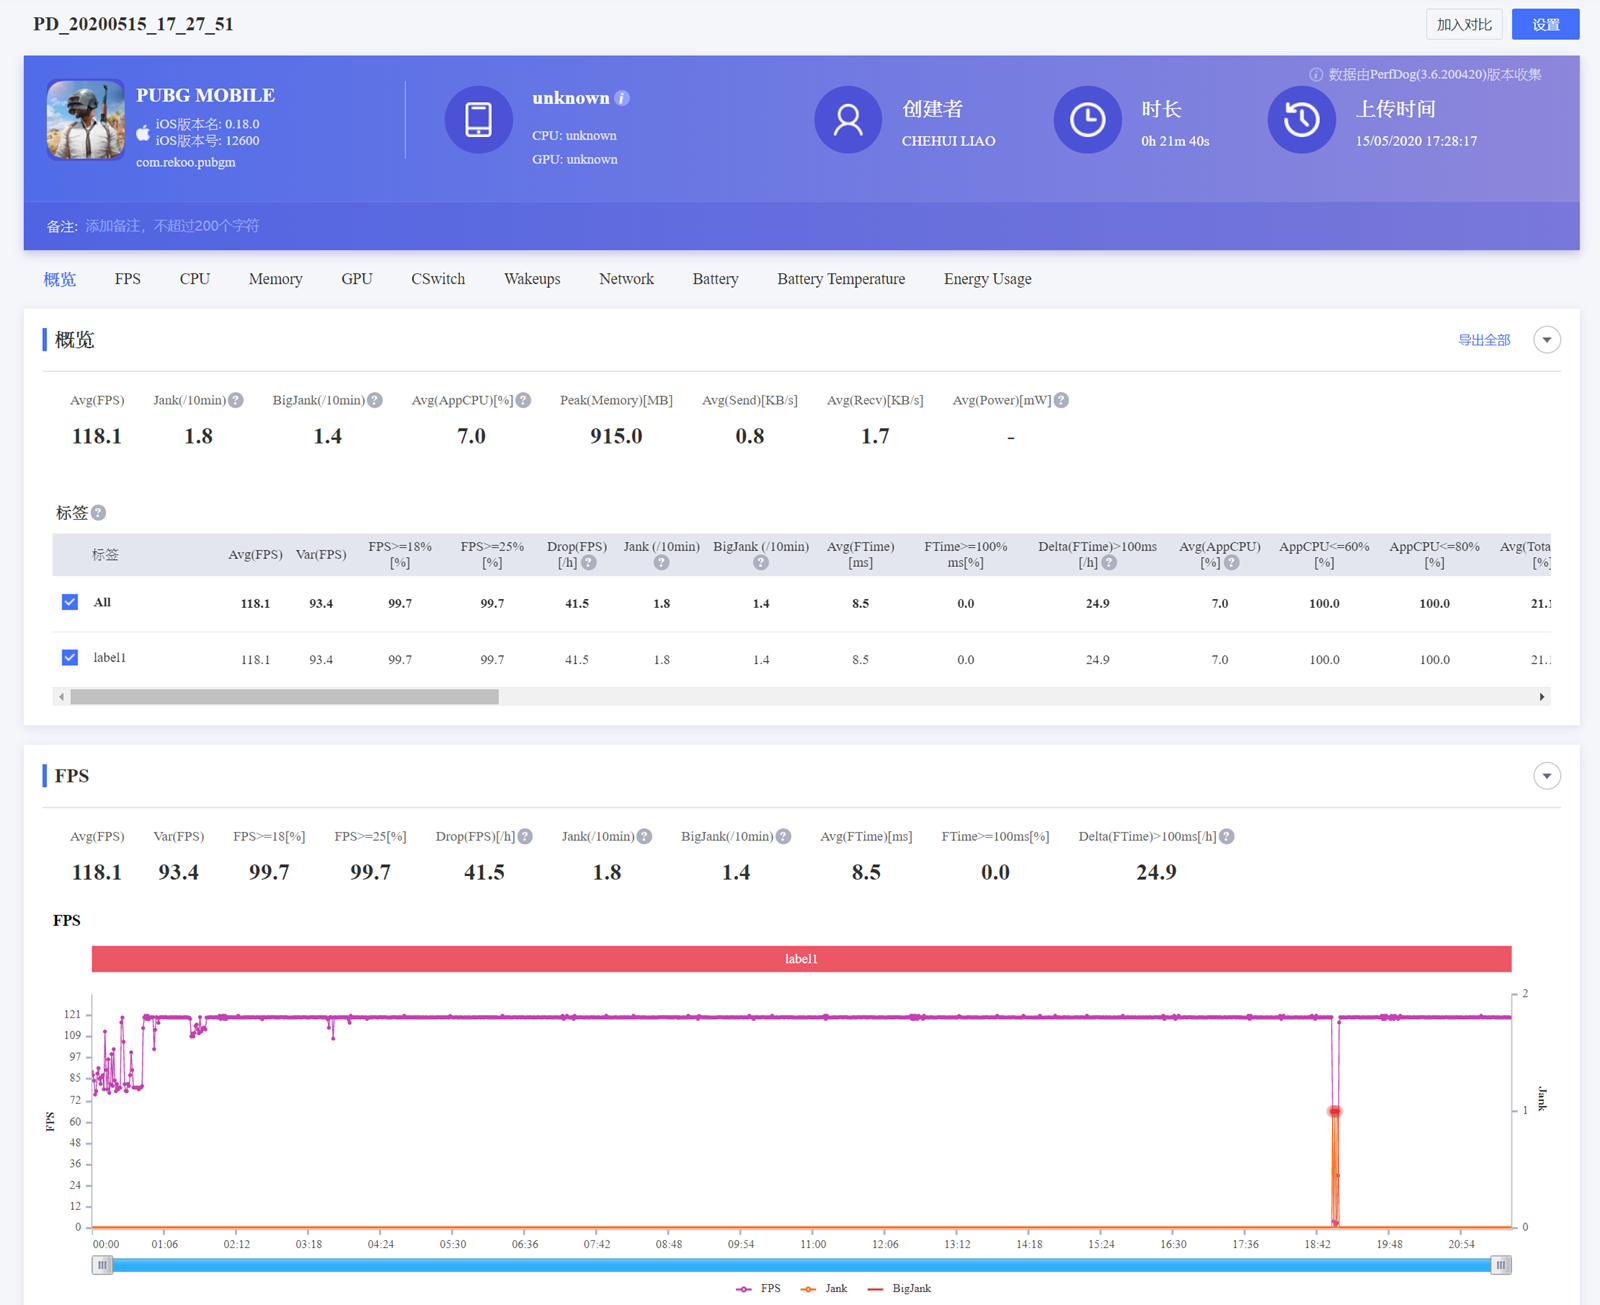Click the PUBG MOBILE app thumbnail

pos(85,120)
